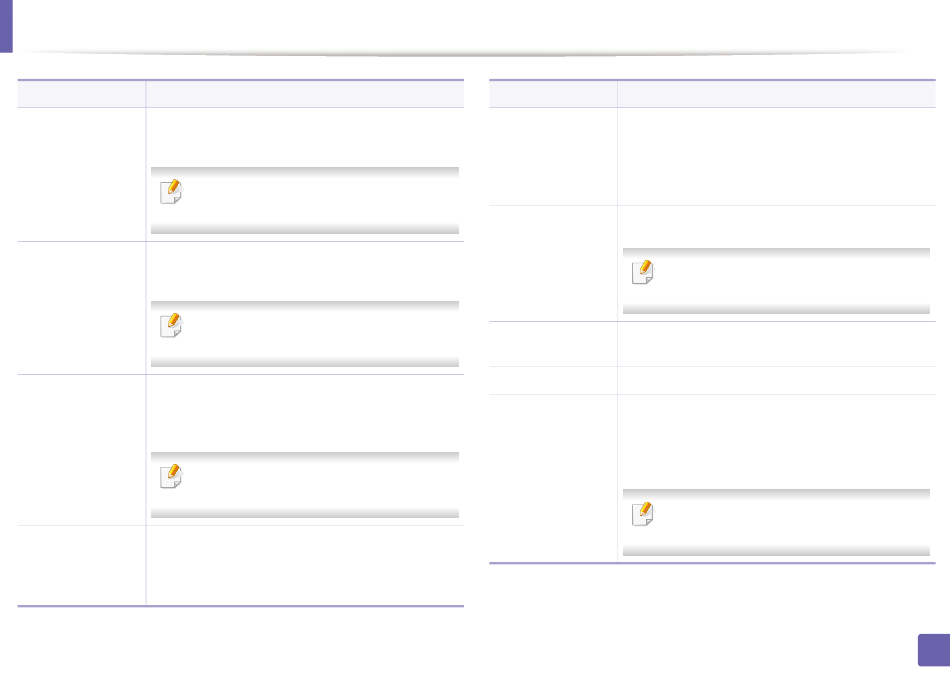
Task: Click the thin fourth row of right table
Action: (x=712, y=381)
